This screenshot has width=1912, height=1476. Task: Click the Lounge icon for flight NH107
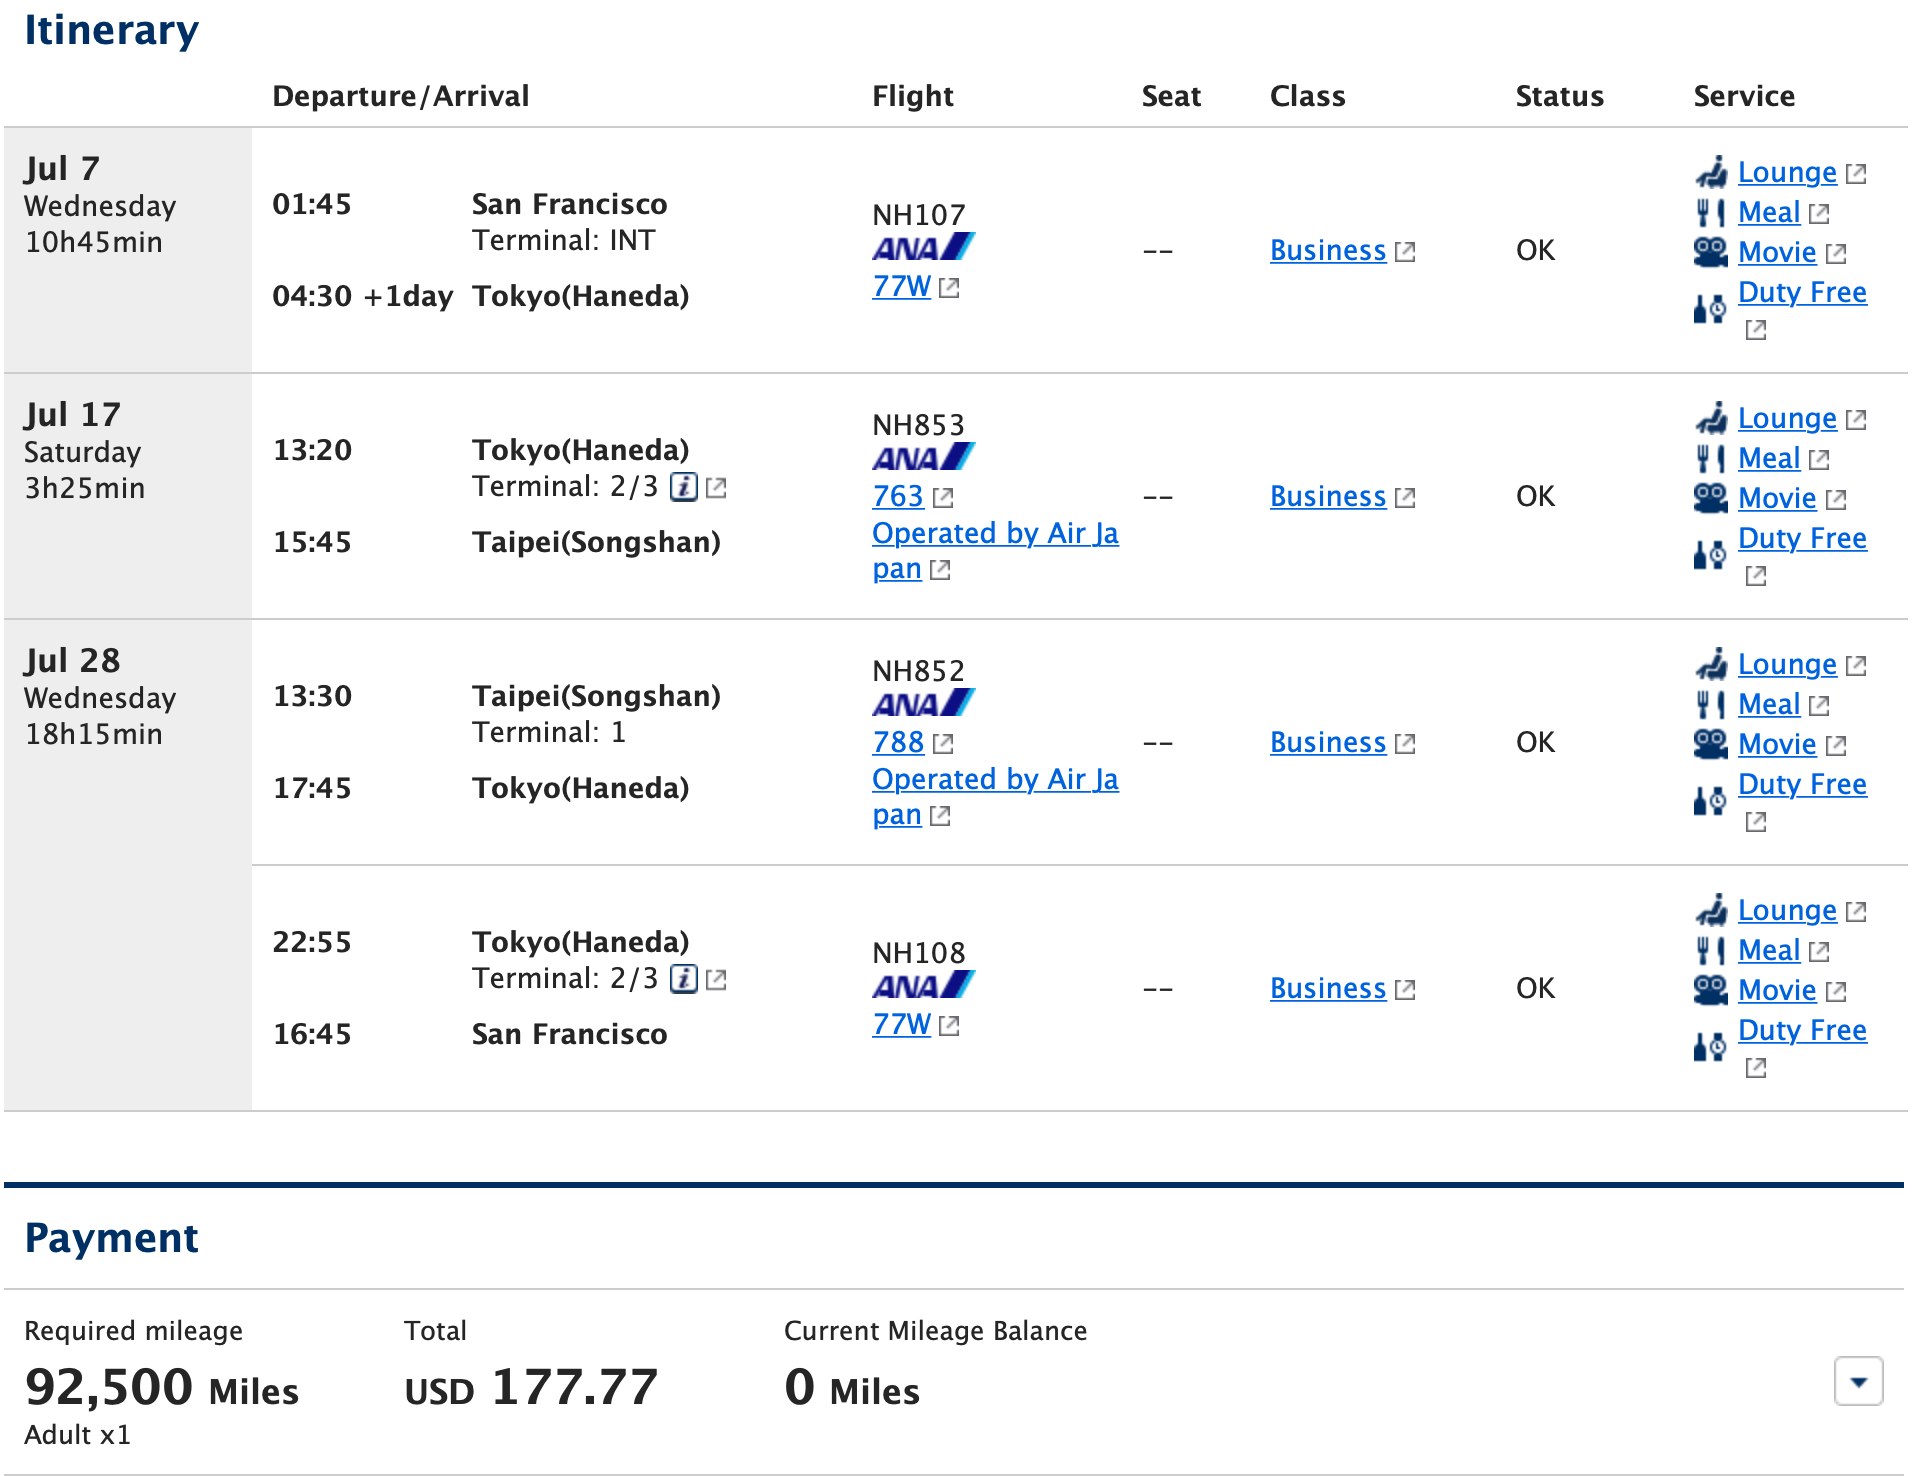pyautogui.click(x=1712, y=171)
